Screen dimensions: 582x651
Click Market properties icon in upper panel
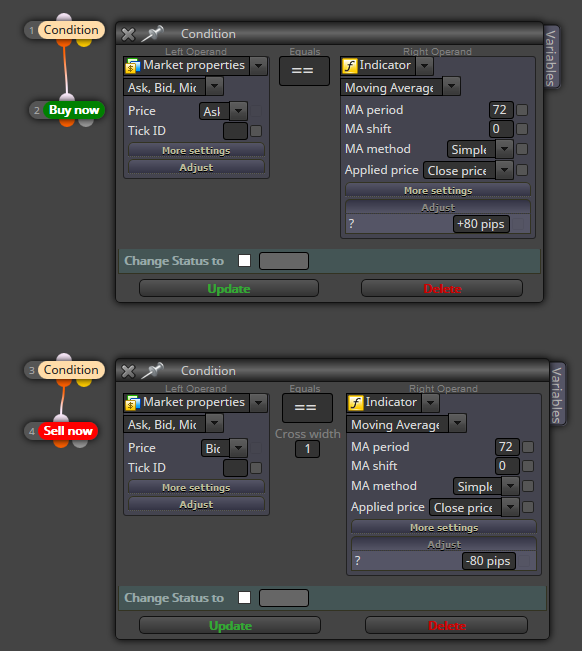click(132, 66)
